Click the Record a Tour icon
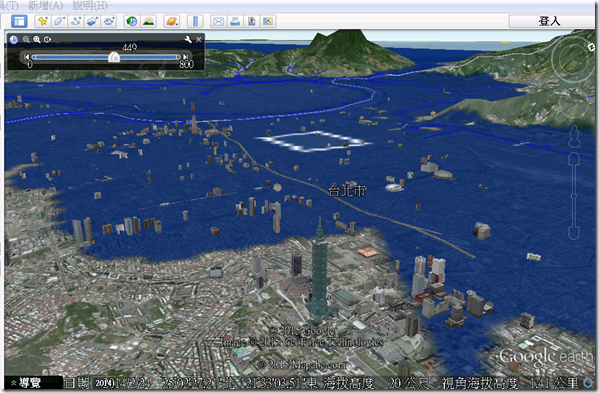Viewport: 599px width, 393px height. point(109,21)
